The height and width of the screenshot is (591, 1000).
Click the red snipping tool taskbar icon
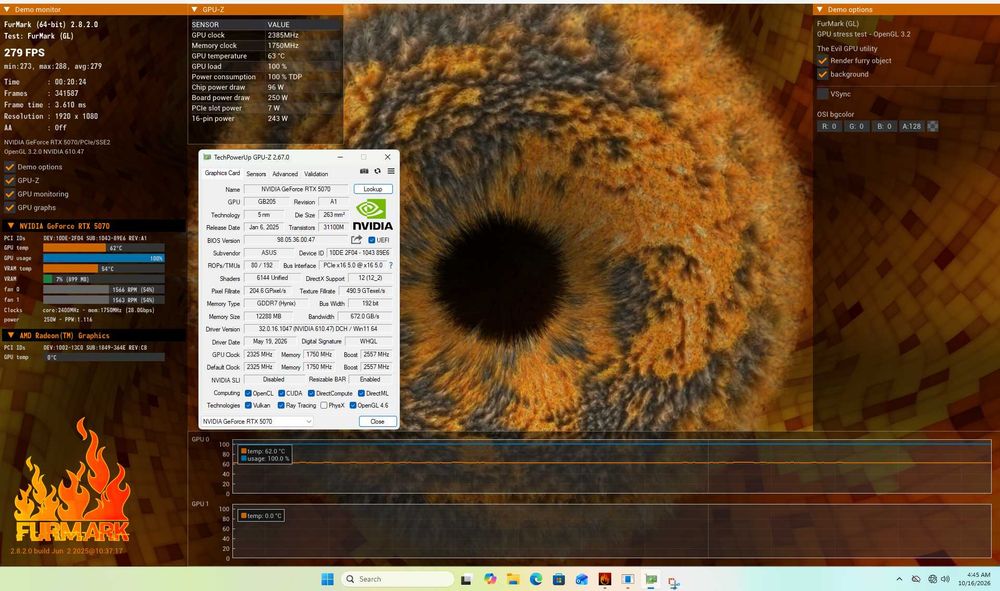click(x=673, y=581)
